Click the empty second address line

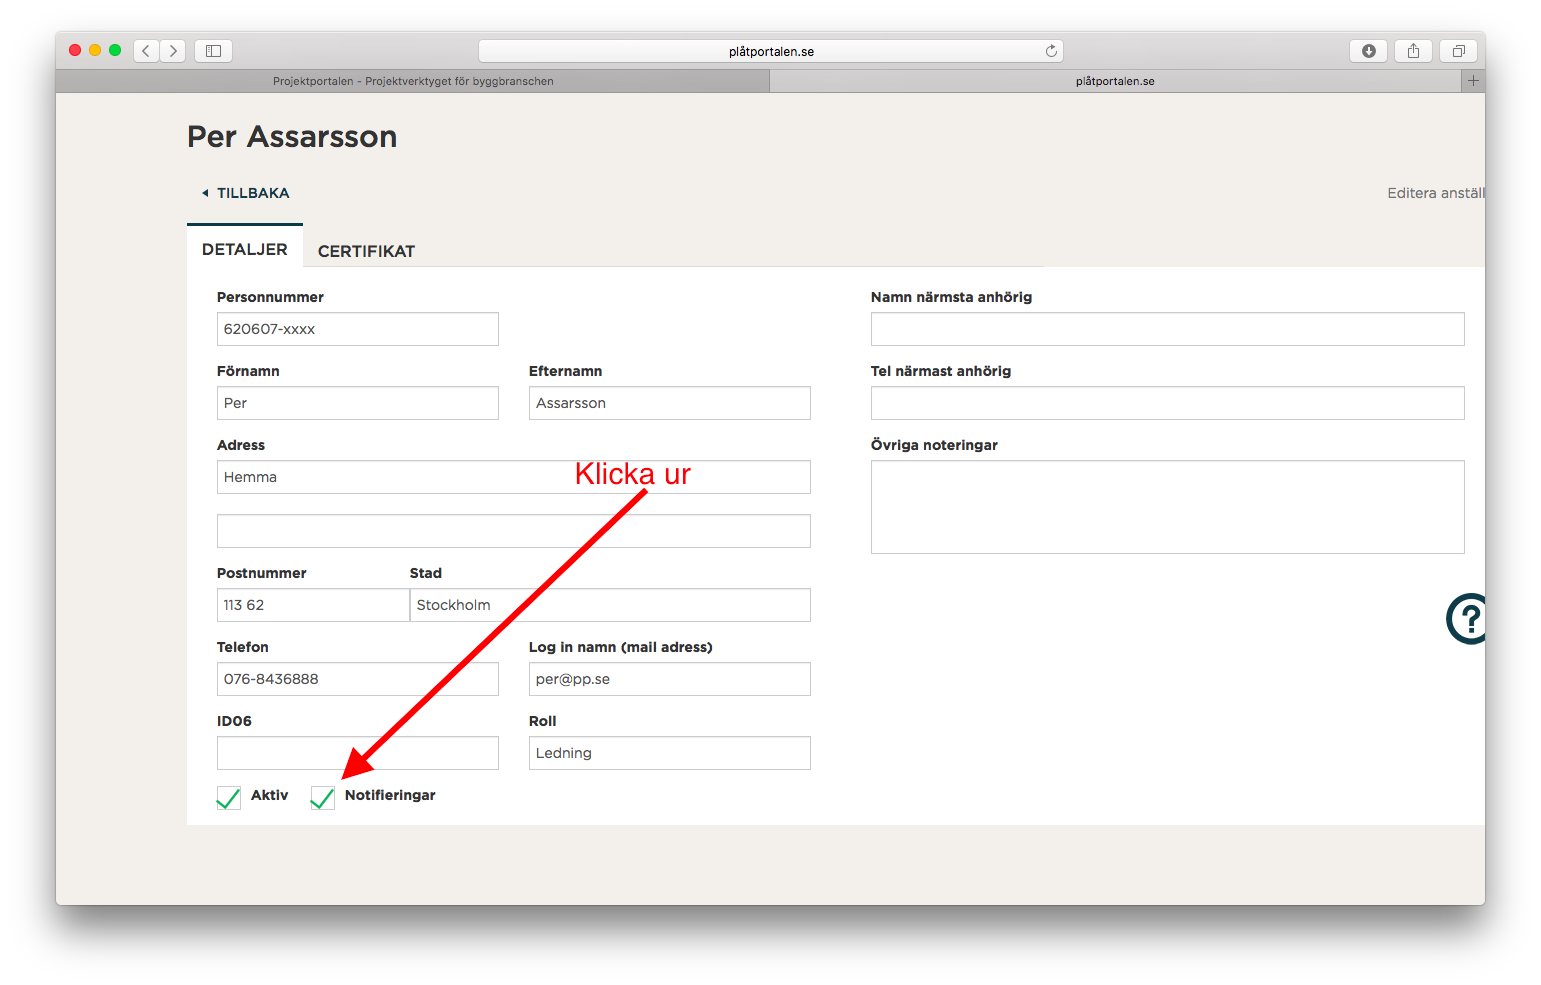pos(514,531)
